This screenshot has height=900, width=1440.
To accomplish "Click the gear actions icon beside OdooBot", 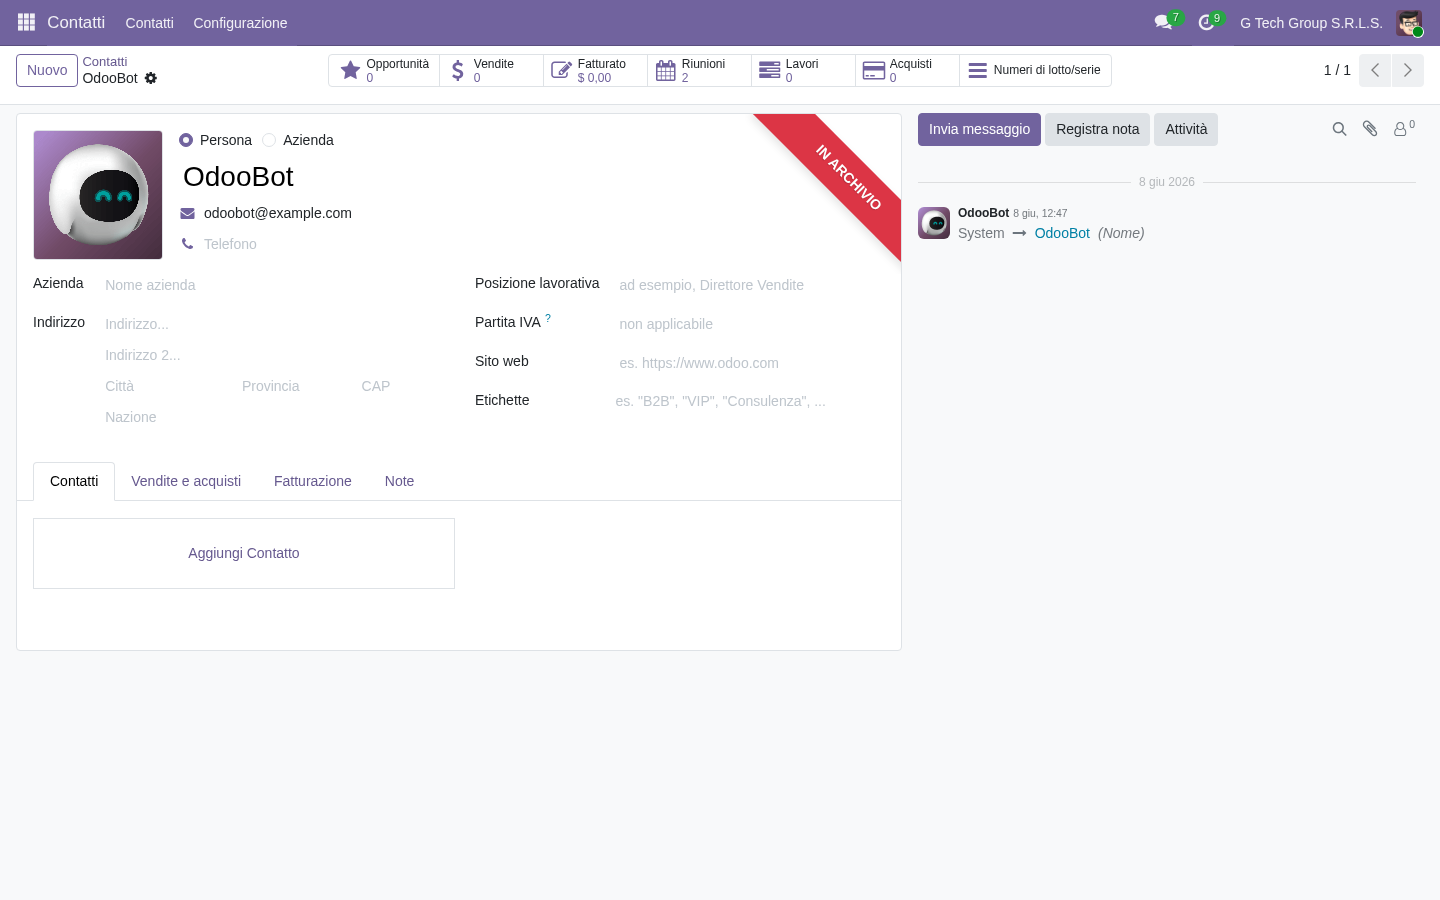I will point(151,78).
